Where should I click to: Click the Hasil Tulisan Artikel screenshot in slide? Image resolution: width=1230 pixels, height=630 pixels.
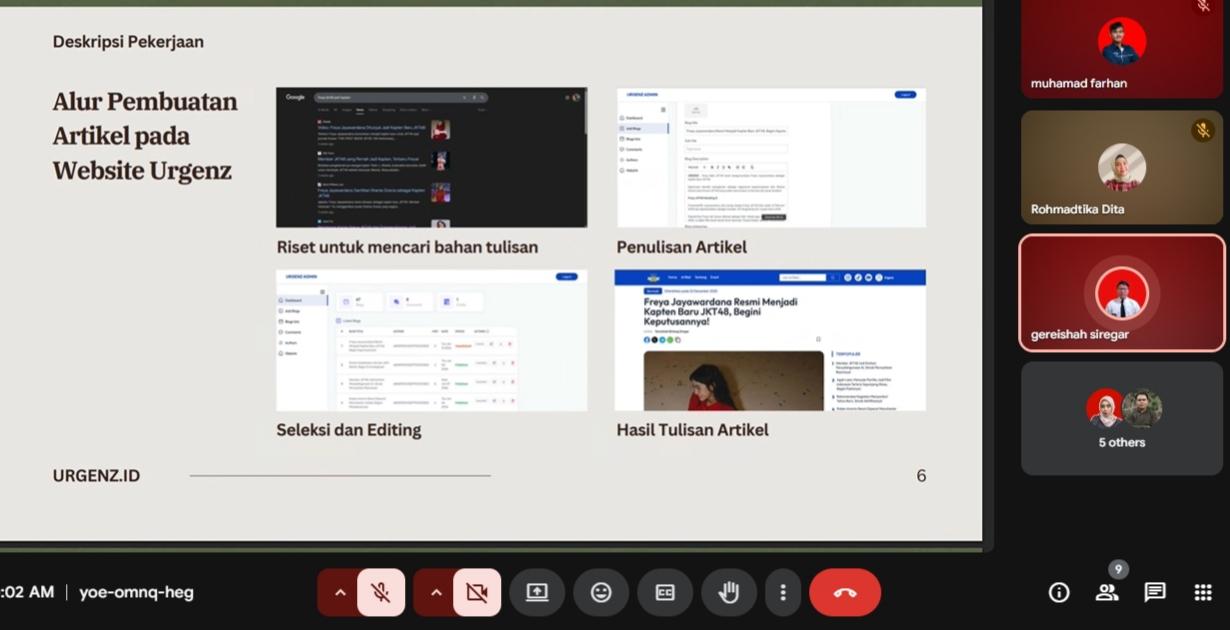pos(770,340)
